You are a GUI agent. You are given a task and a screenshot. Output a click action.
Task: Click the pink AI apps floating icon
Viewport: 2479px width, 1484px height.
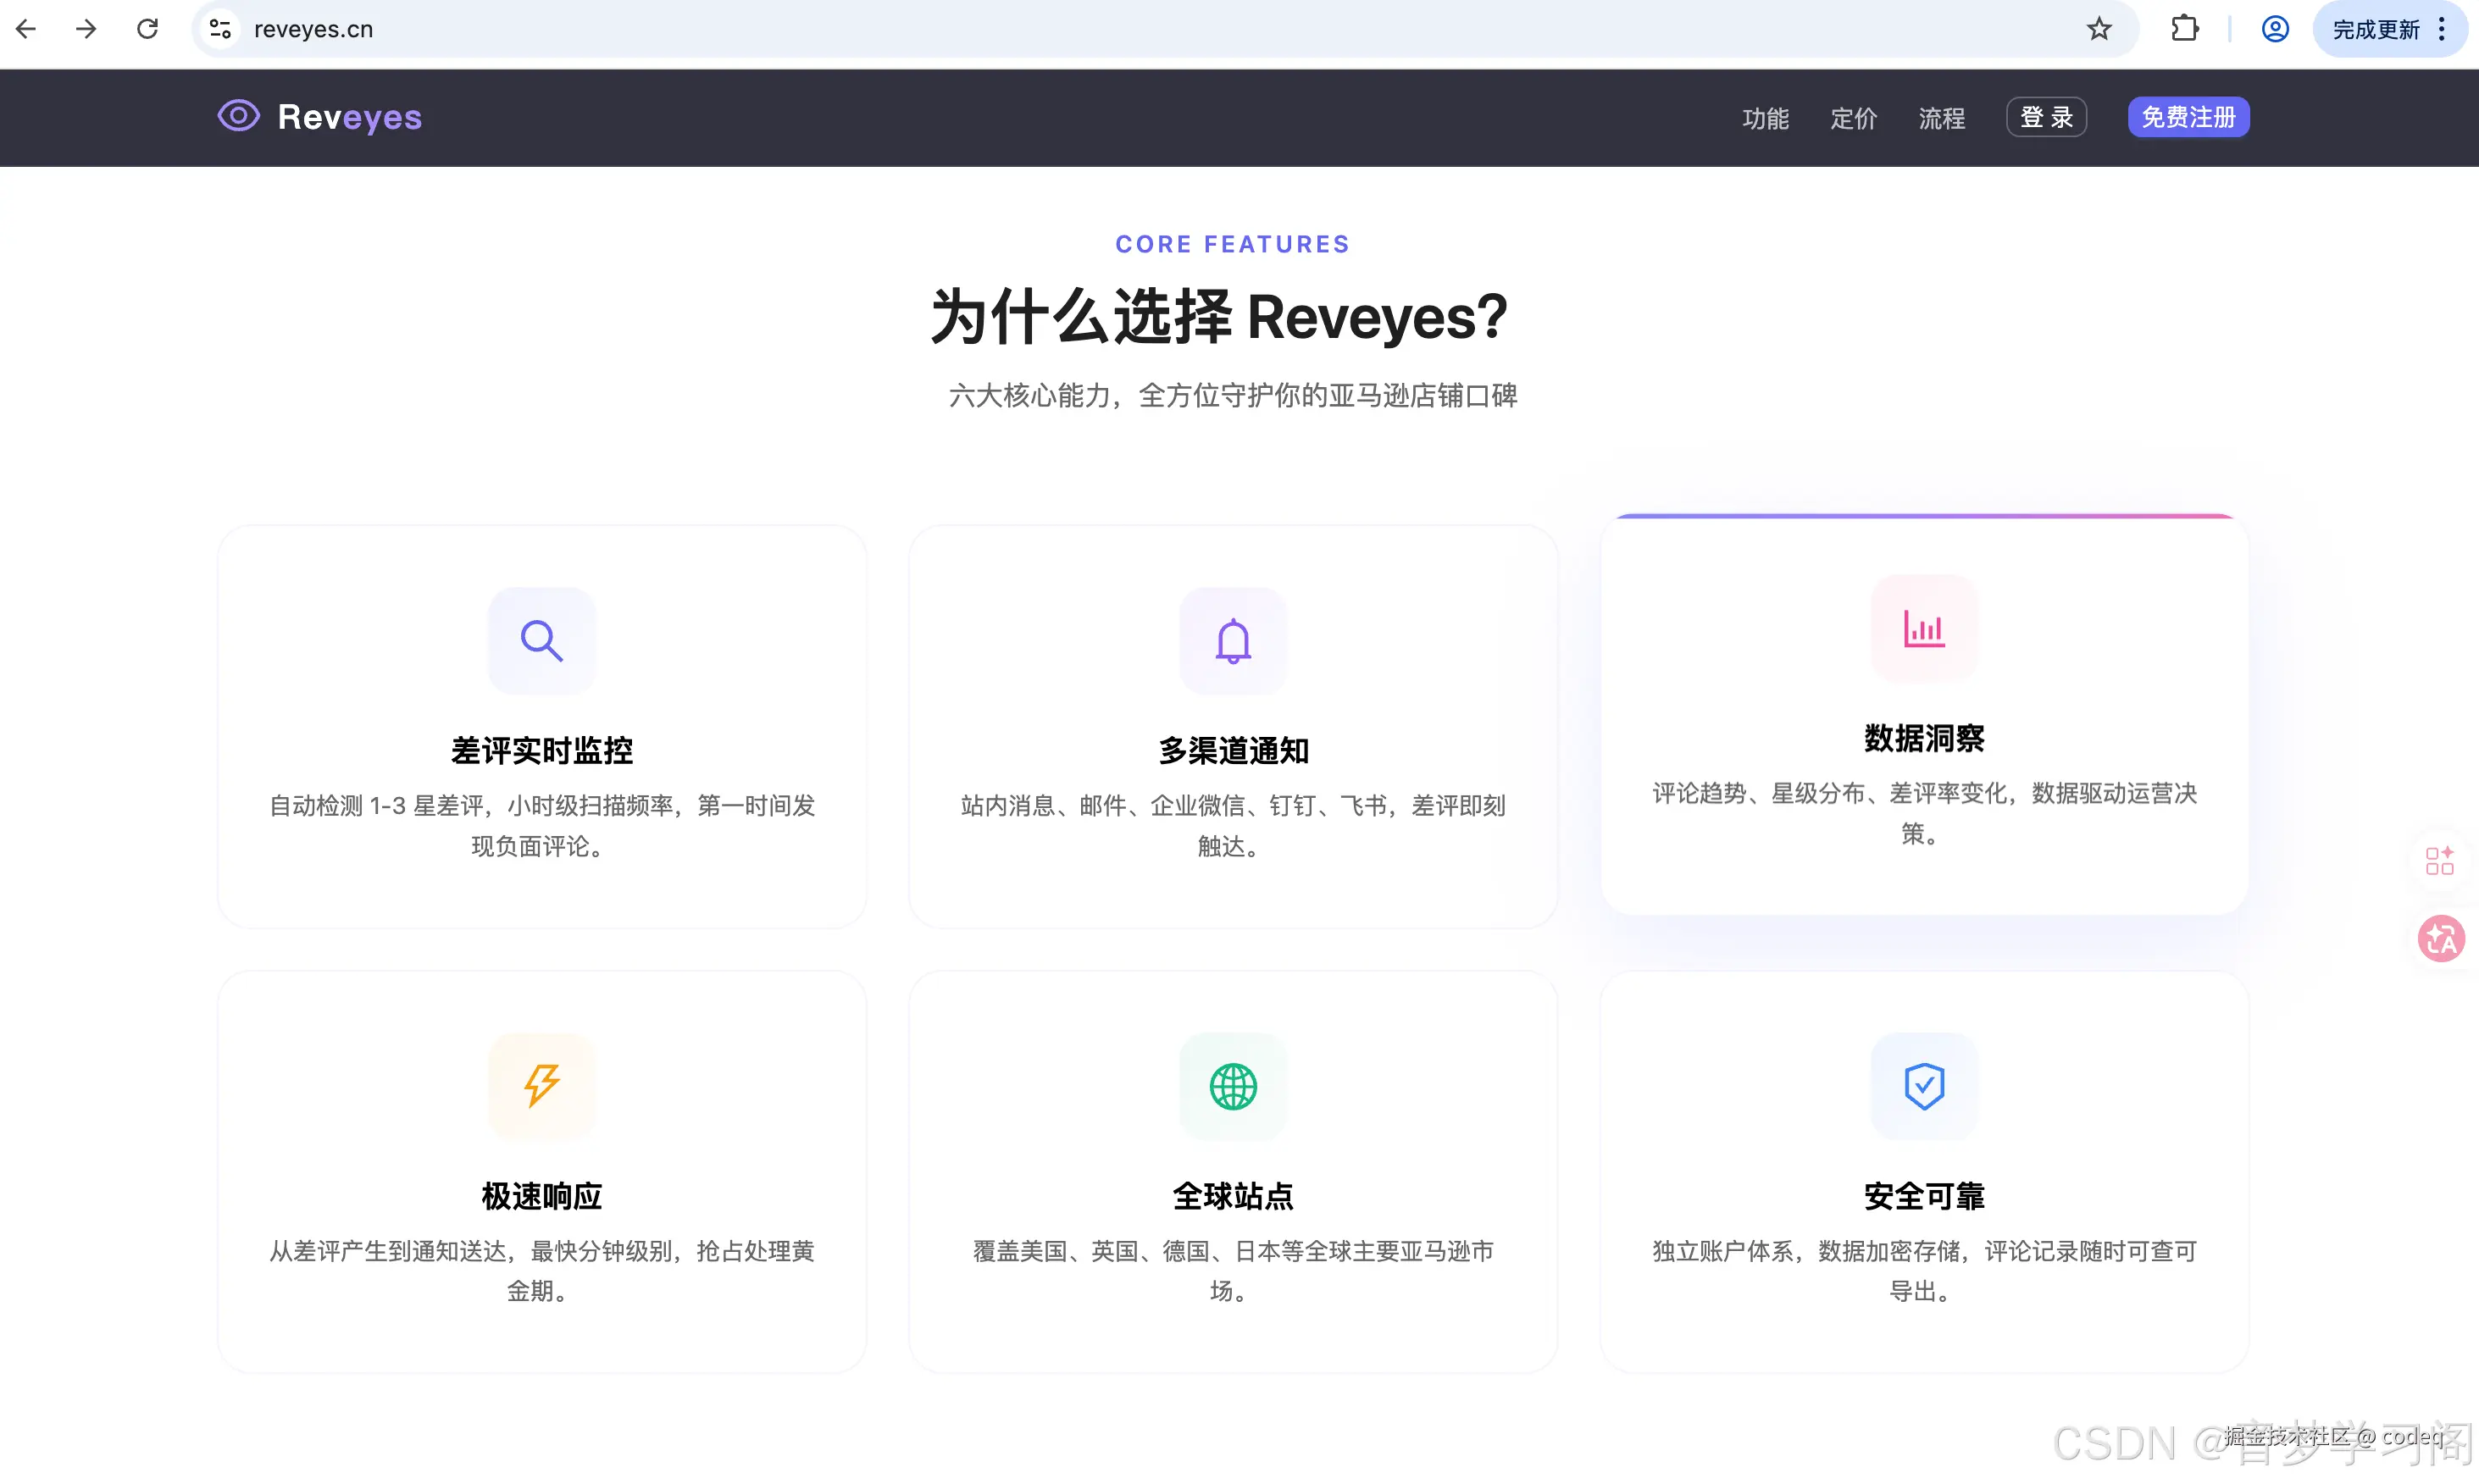pyautogui.click(x=2441, y=860)
